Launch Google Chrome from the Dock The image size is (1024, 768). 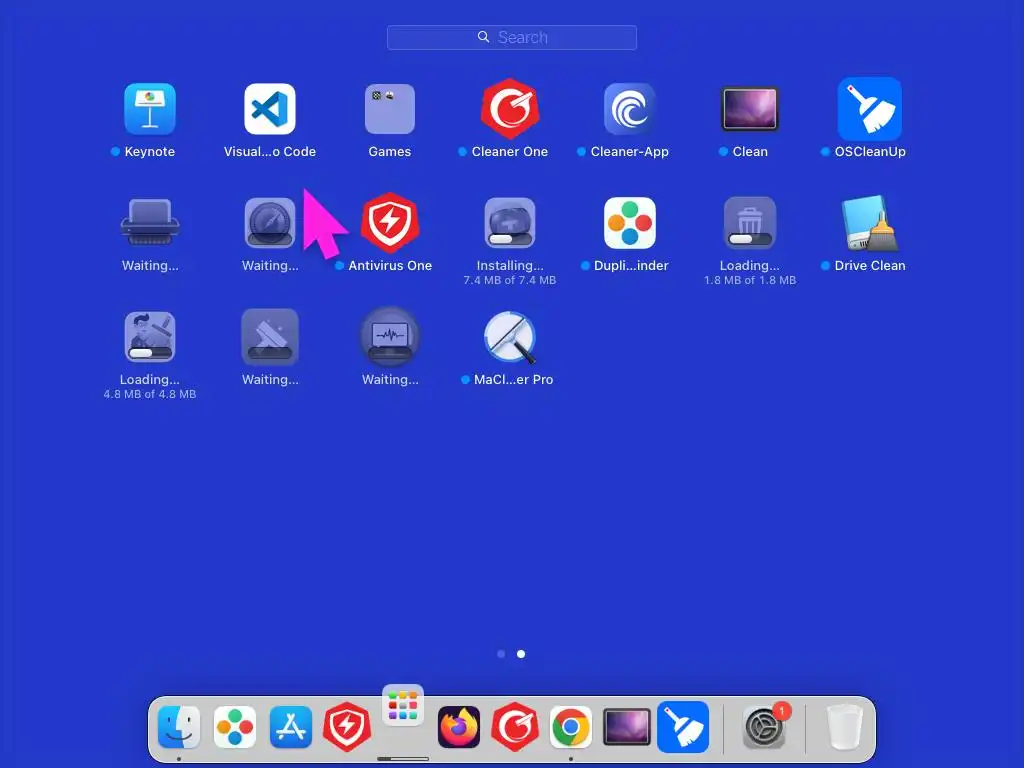tap(571, 727)
